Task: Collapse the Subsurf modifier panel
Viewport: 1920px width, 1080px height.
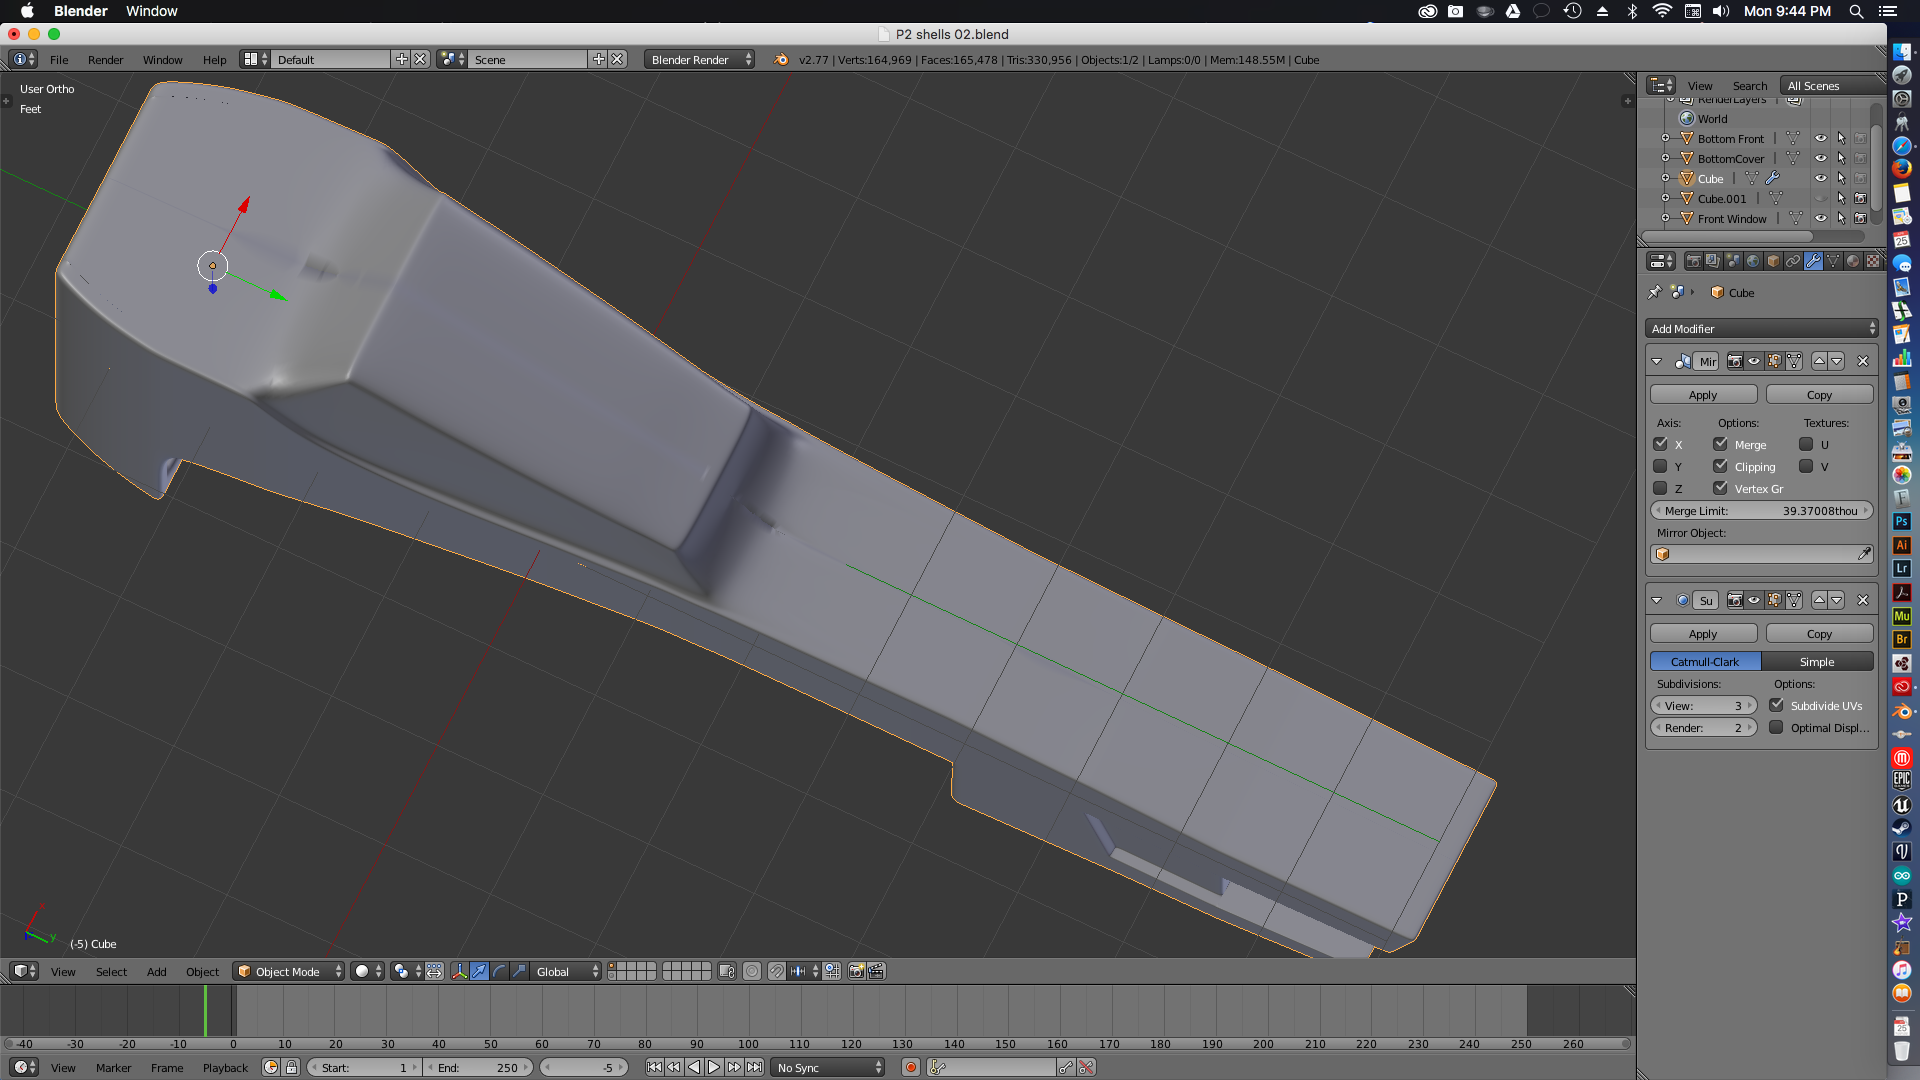Action: click(x=1657, y=600)
